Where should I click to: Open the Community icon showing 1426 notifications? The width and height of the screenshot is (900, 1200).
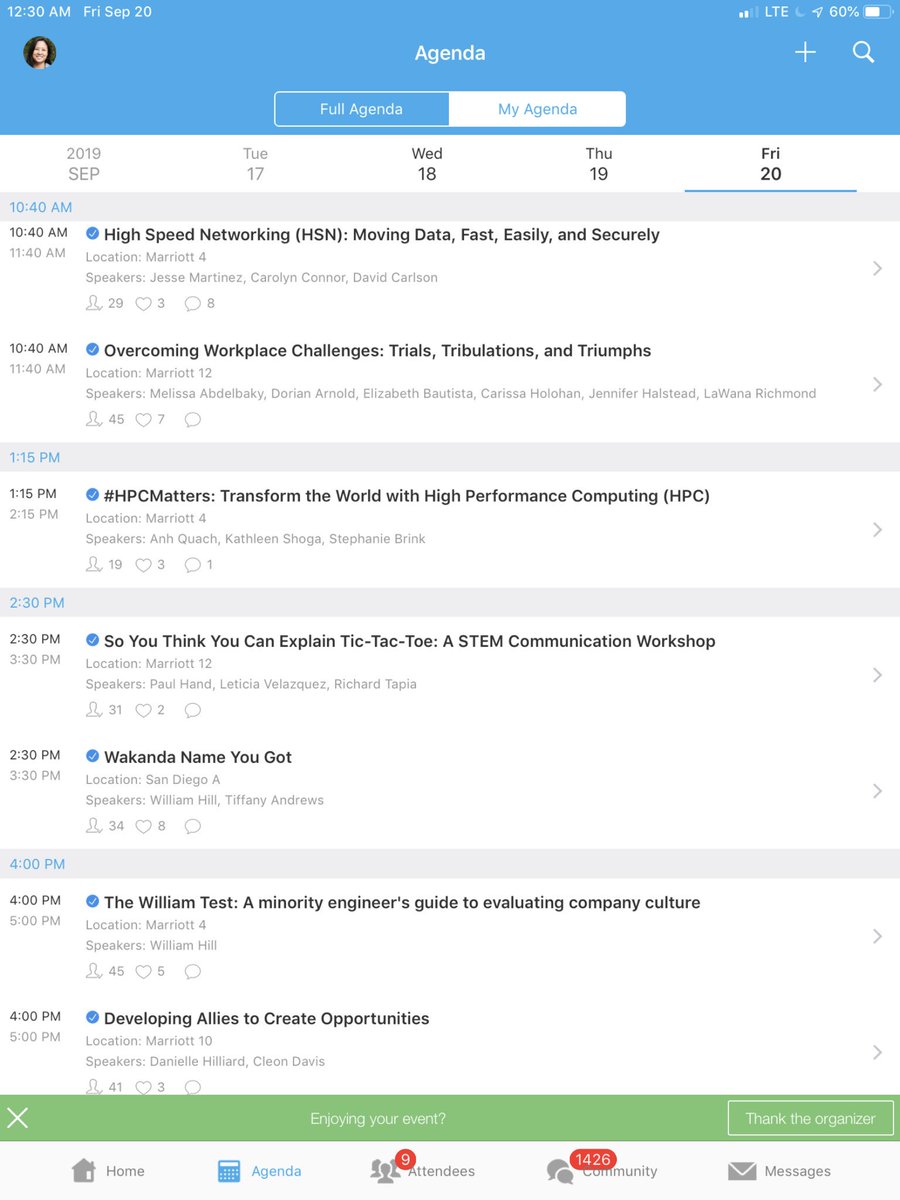click(560, 1170)
